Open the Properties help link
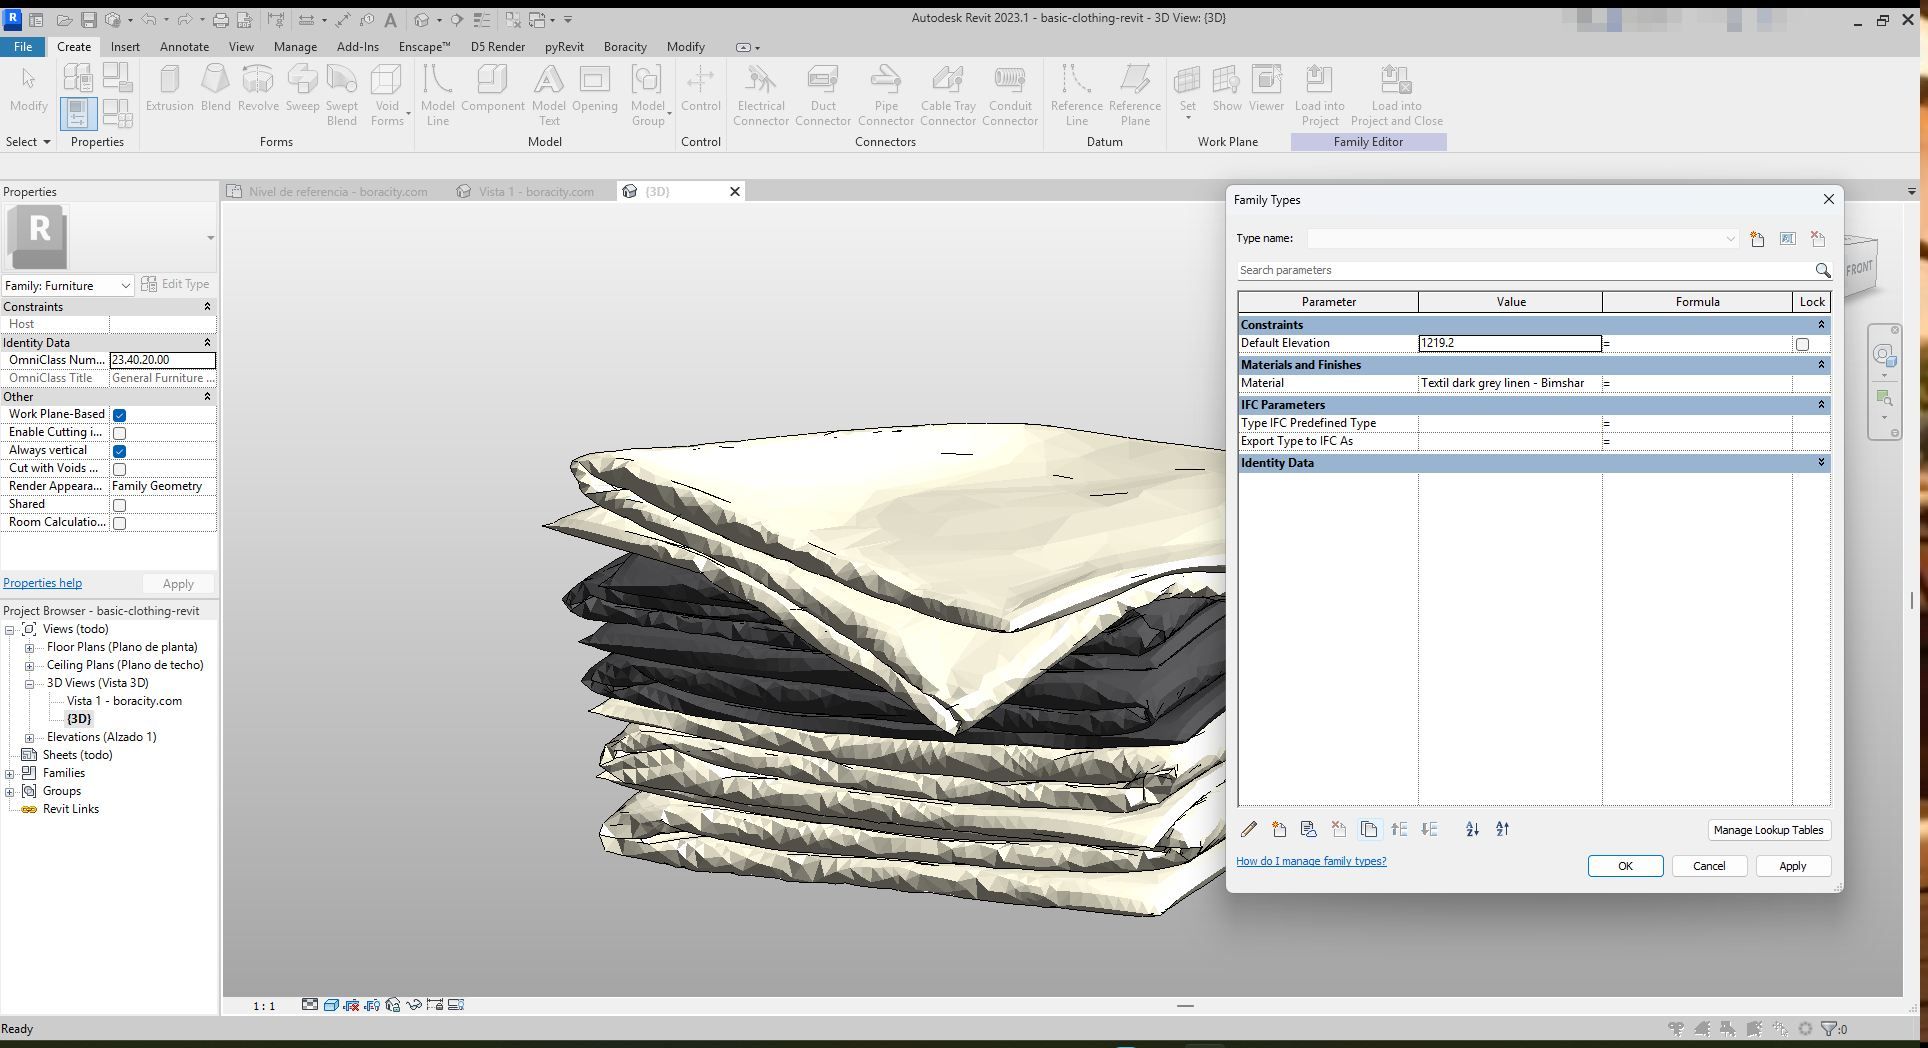 click(42, 583)
